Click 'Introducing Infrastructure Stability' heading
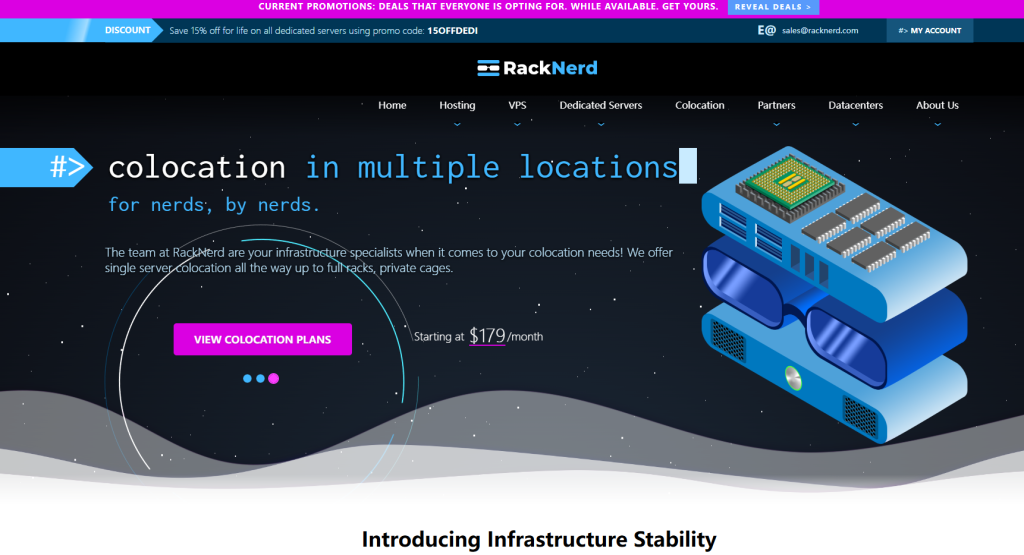The image size is (1024, 555). (x=539, y=539)
